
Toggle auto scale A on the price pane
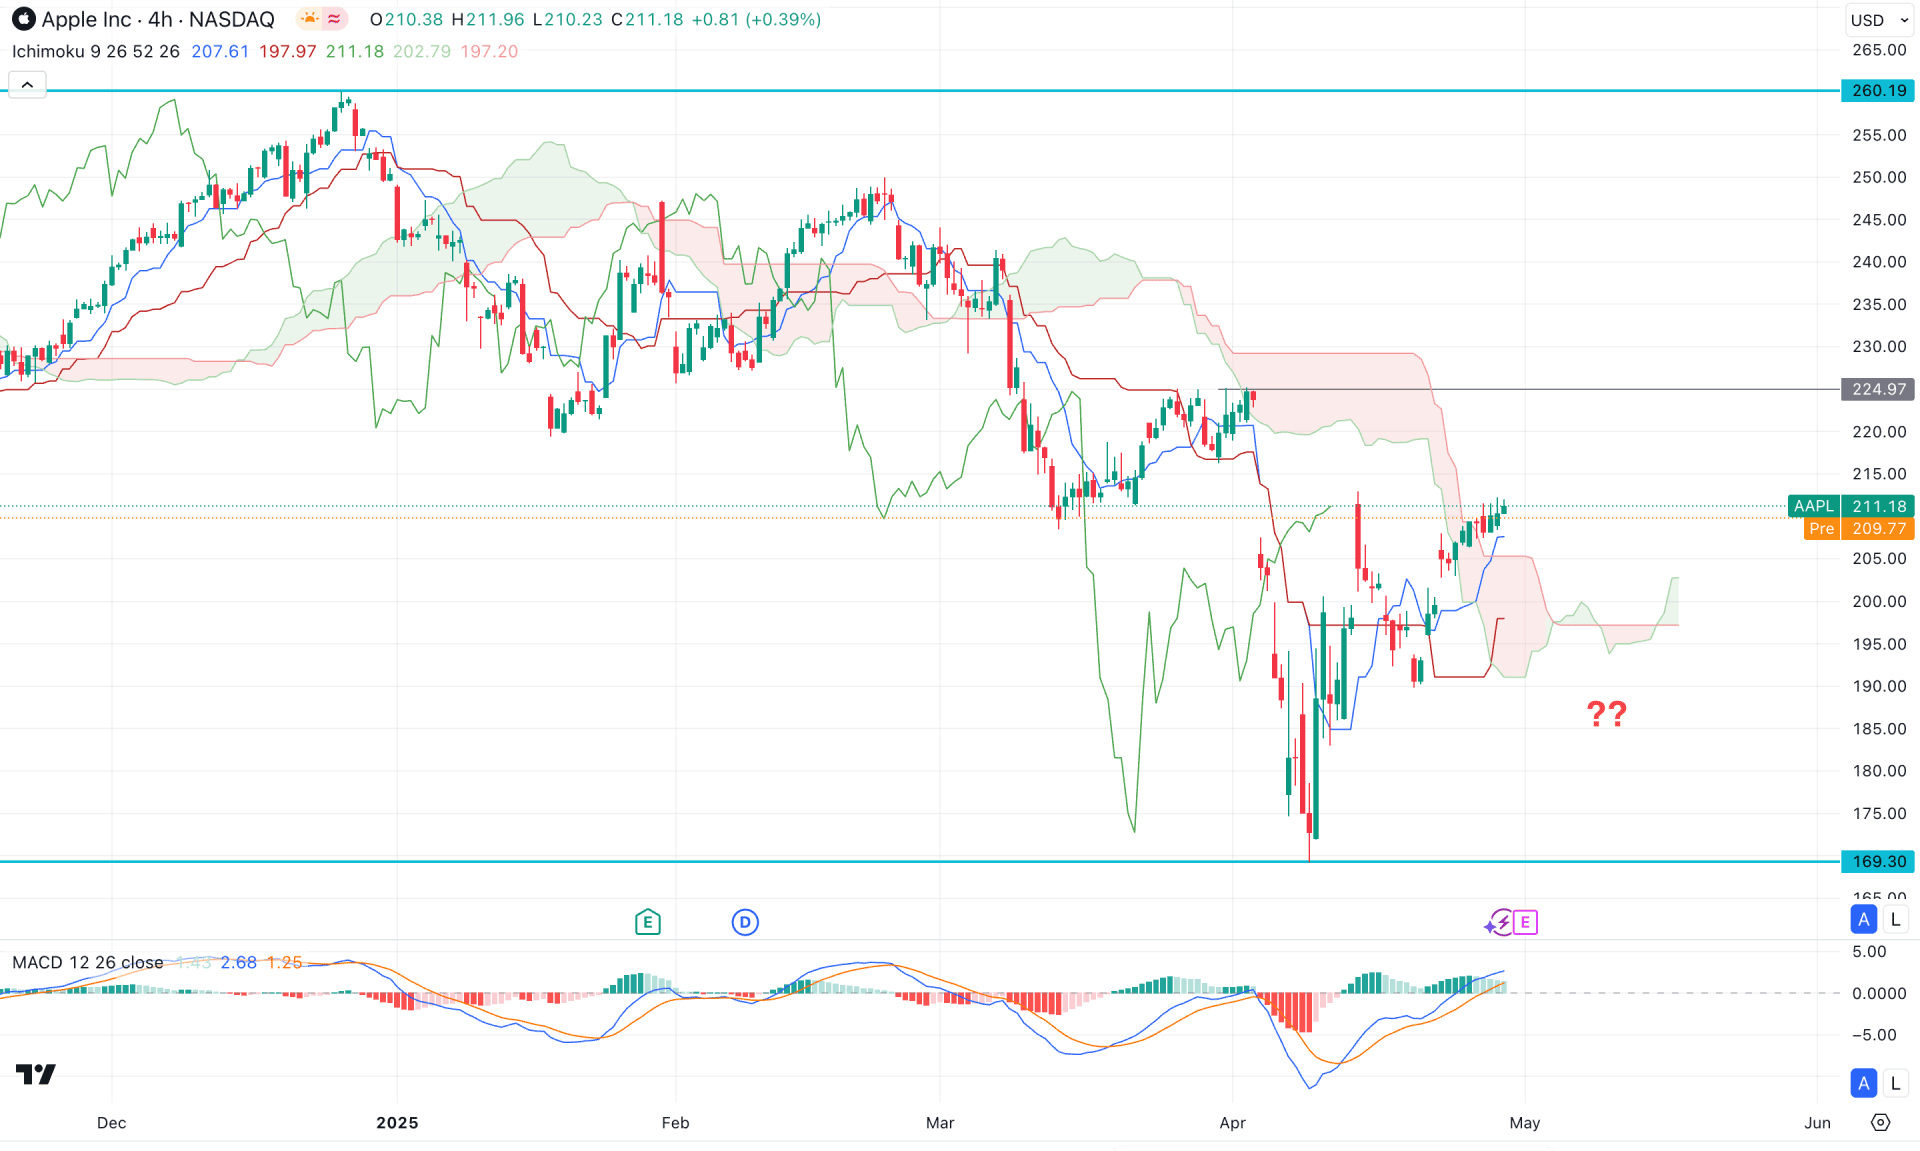click(1863, 919)
